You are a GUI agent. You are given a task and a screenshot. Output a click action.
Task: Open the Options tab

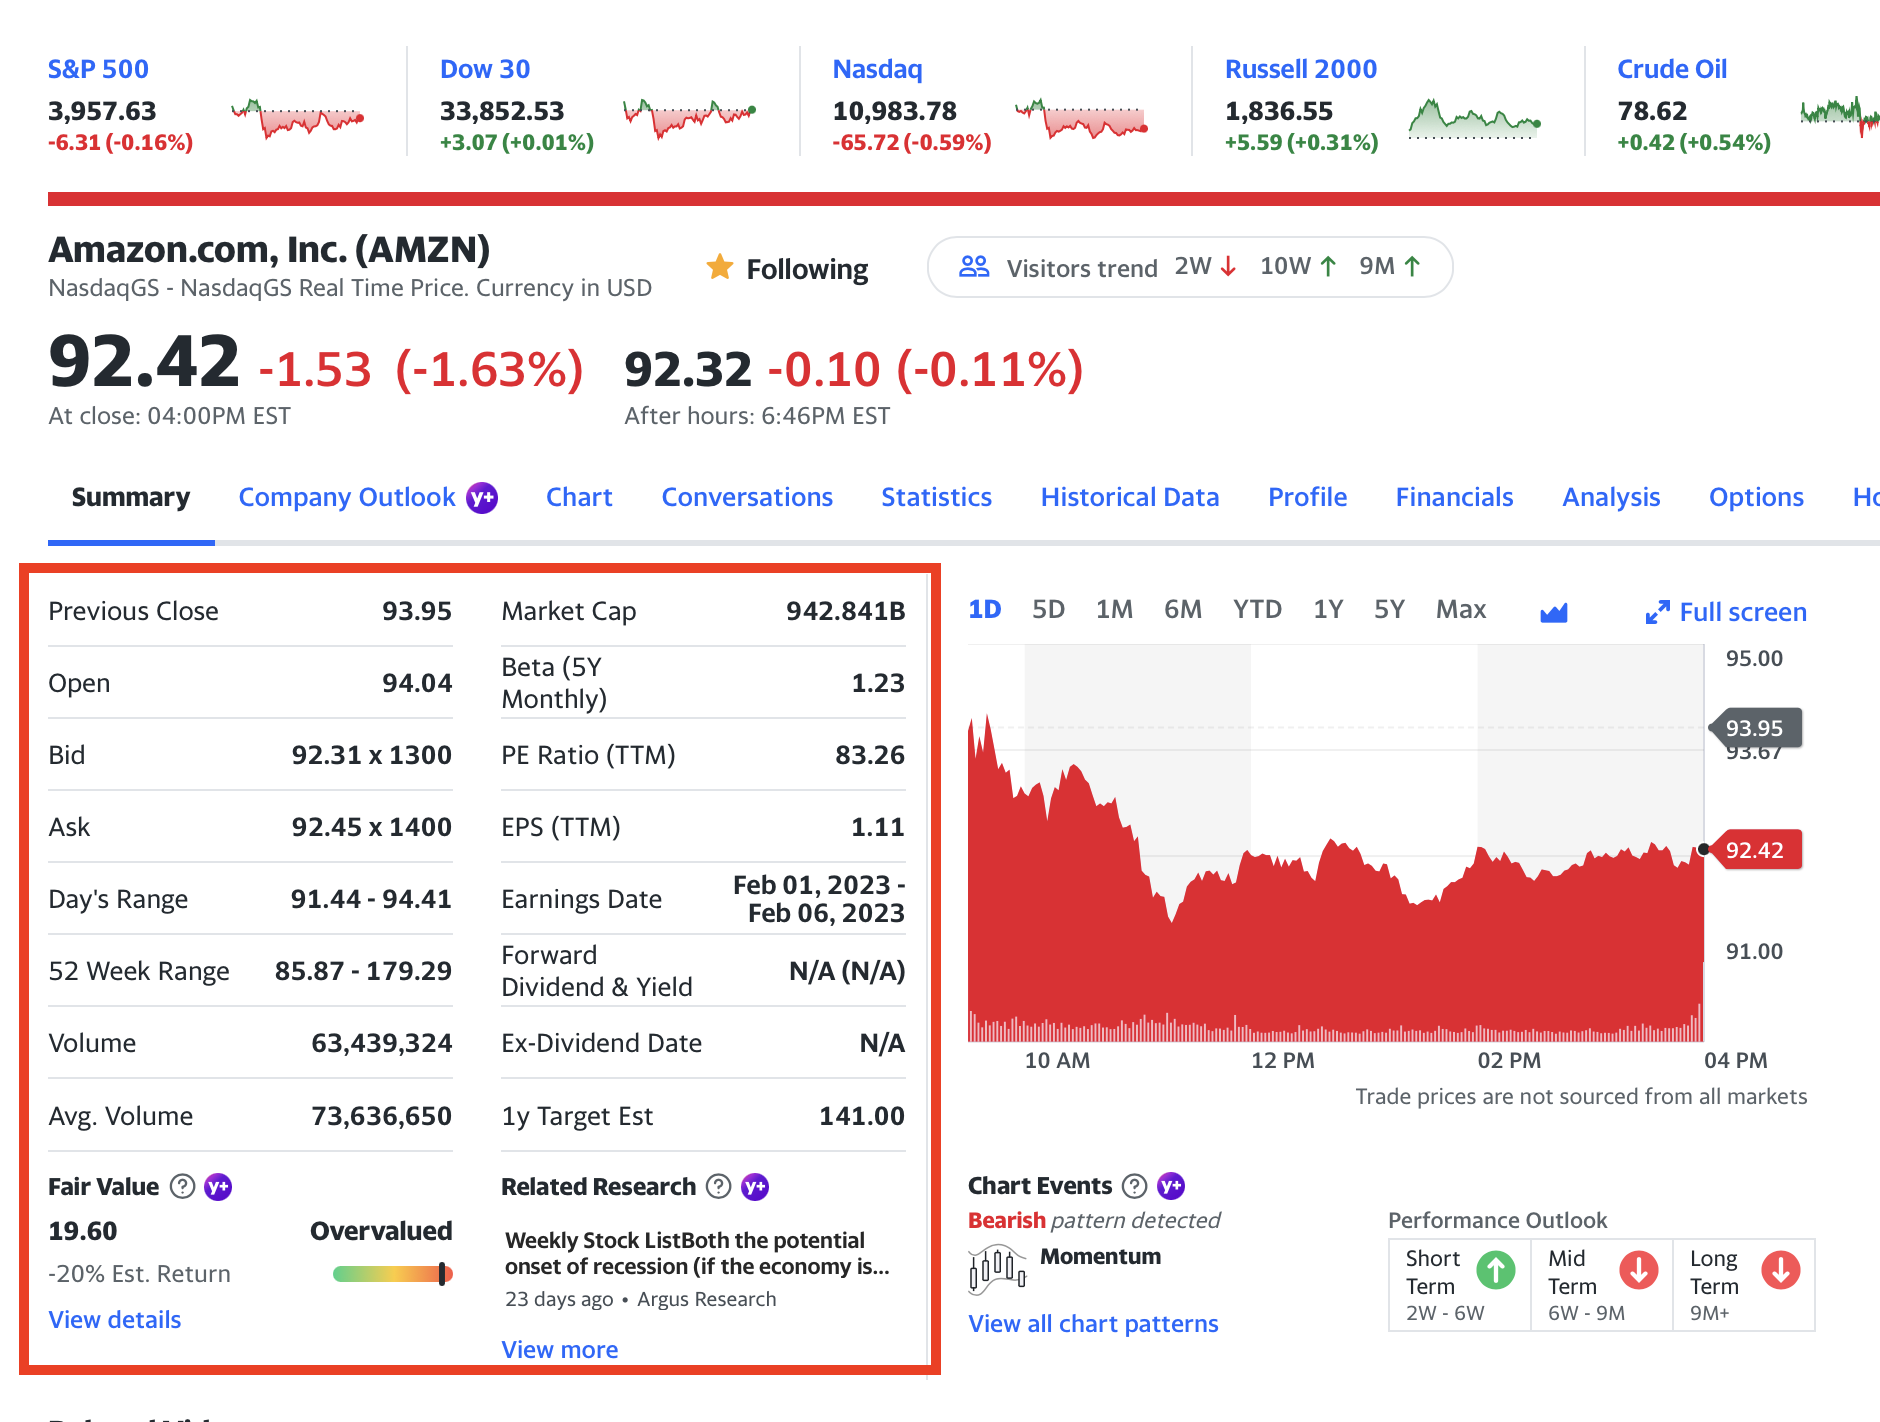[x=1756, y=497]
